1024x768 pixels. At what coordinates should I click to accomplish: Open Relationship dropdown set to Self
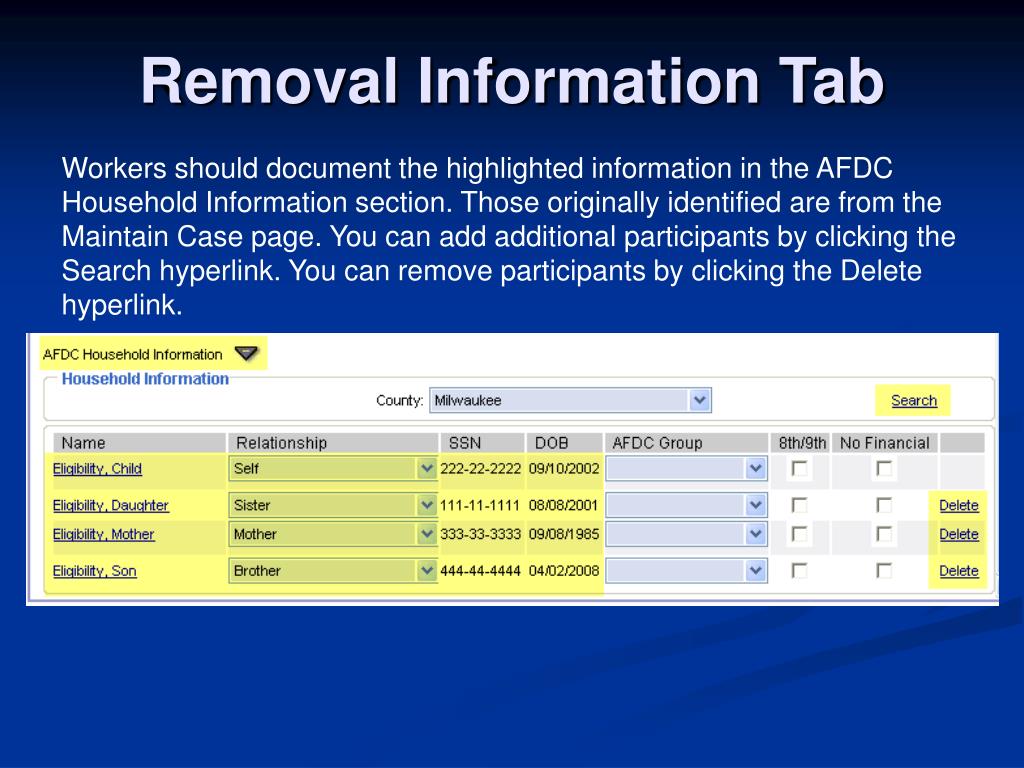coord(332,468)
